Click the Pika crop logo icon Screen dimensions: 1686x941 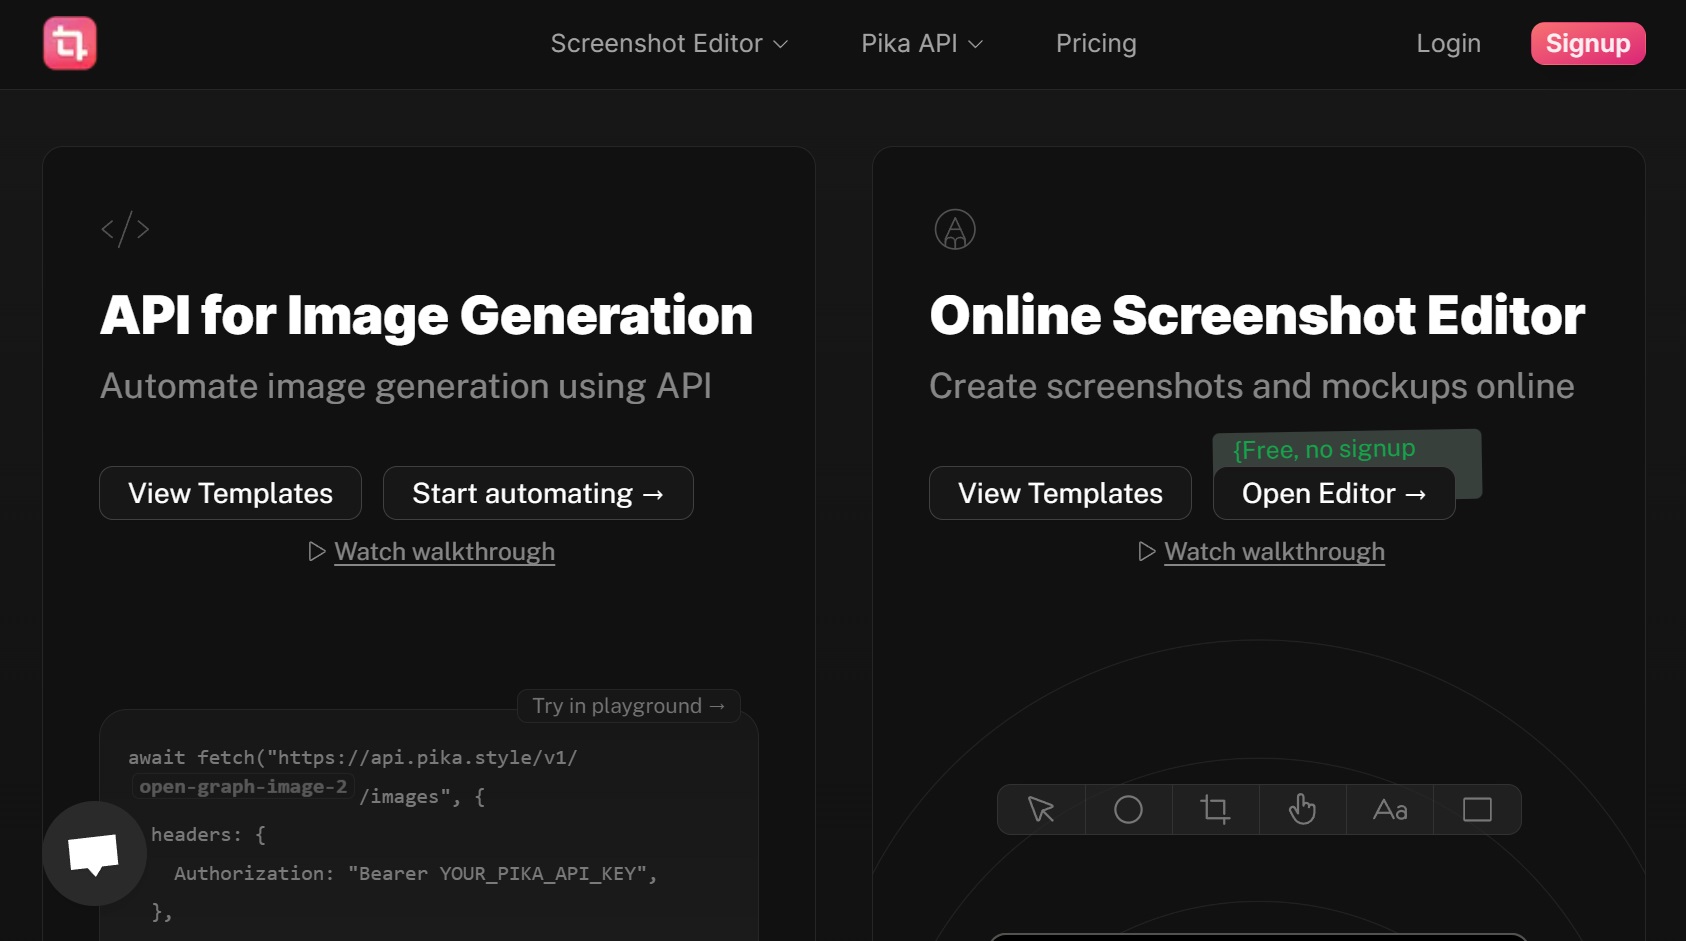(x=70, y=43)
